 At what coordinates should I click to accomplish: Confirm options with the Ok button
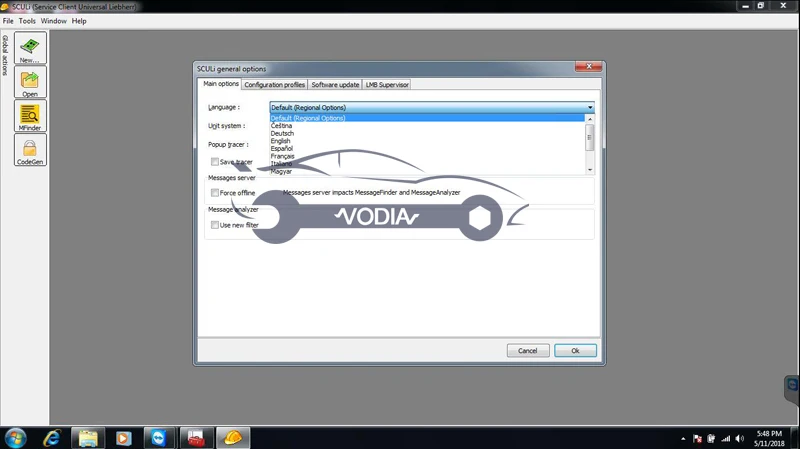[575, 351]
